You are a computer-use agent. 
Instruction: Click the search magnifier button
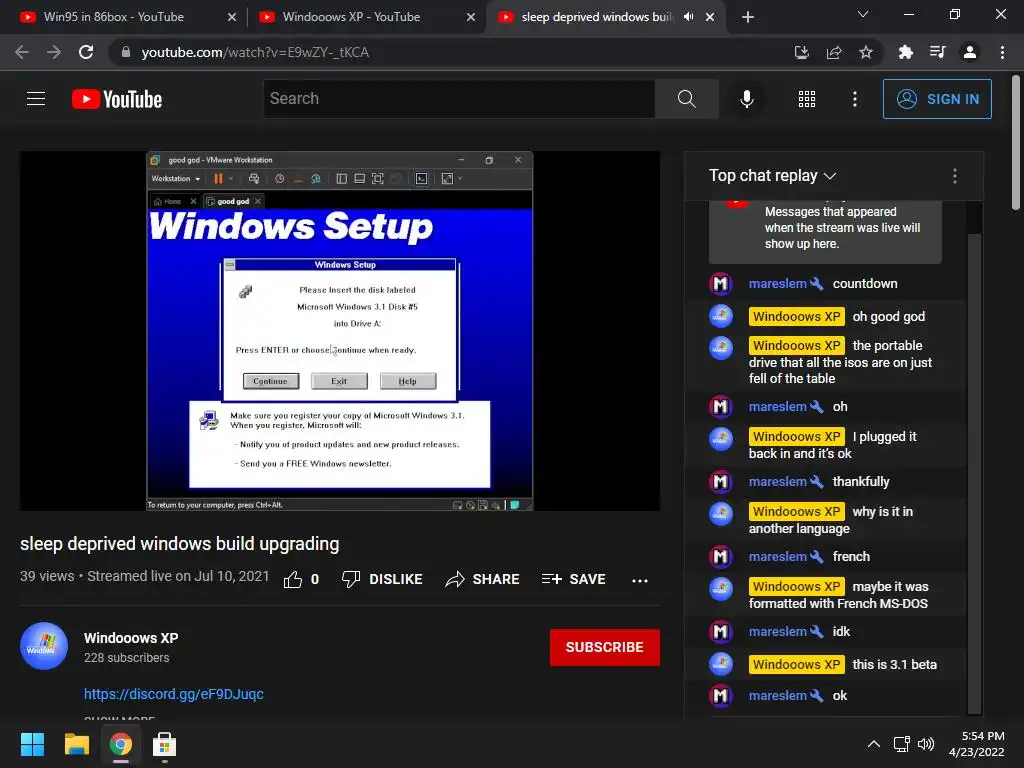[x=686, y=99]
